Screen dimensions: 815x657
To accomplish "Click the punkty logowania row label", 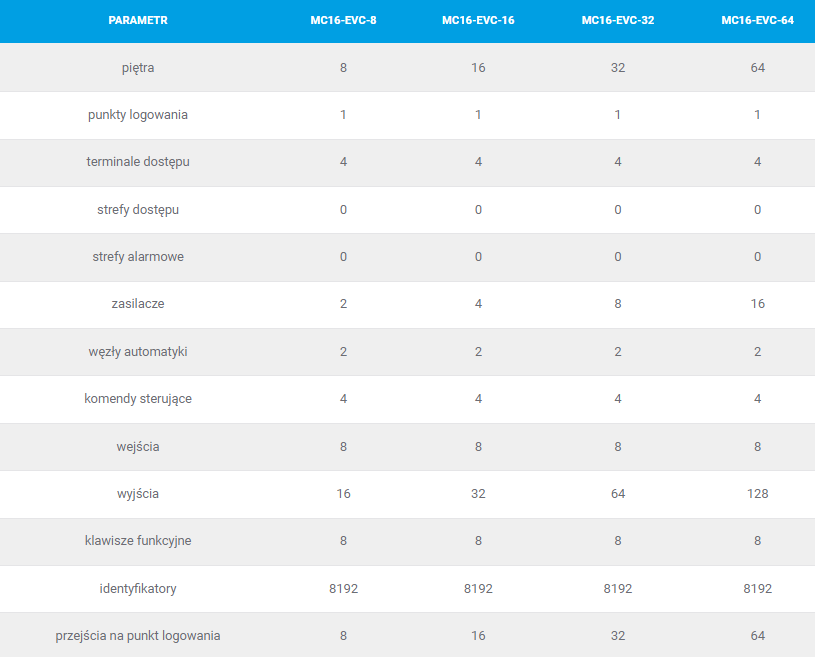I will (138, 115).
